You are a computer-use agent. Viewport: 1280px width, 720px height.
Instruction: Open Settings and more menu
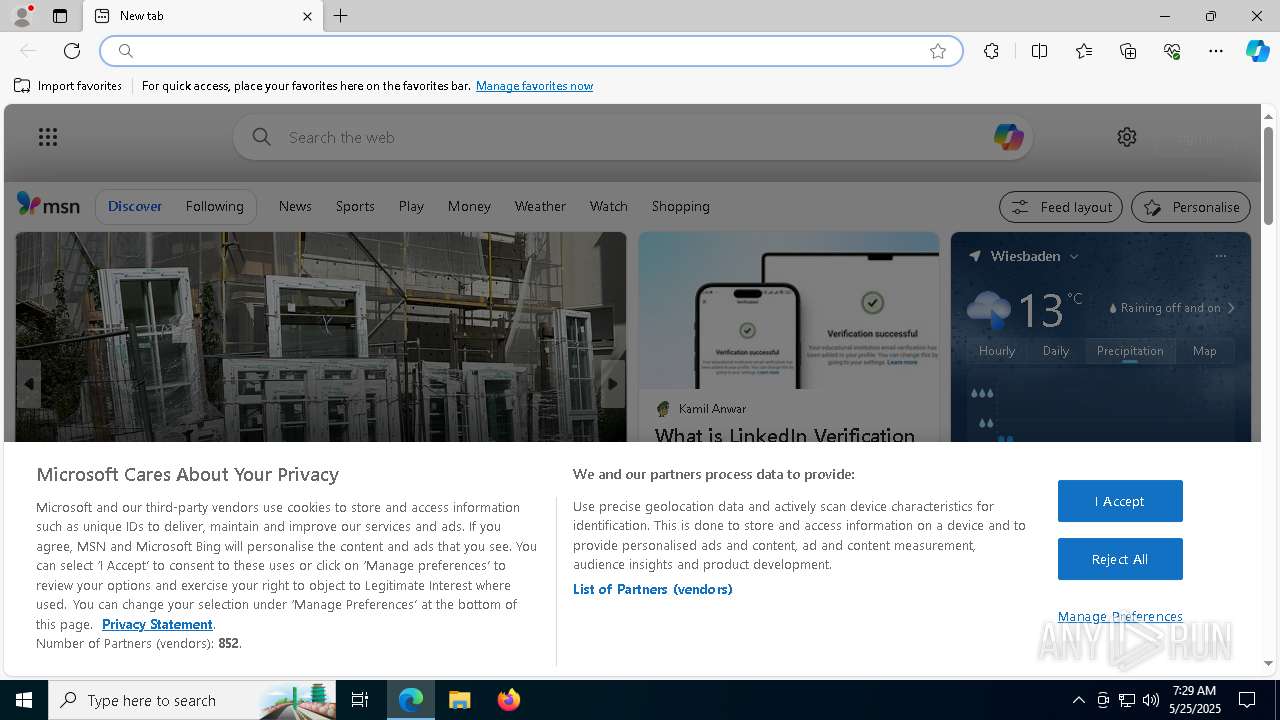pos(1216,51)
